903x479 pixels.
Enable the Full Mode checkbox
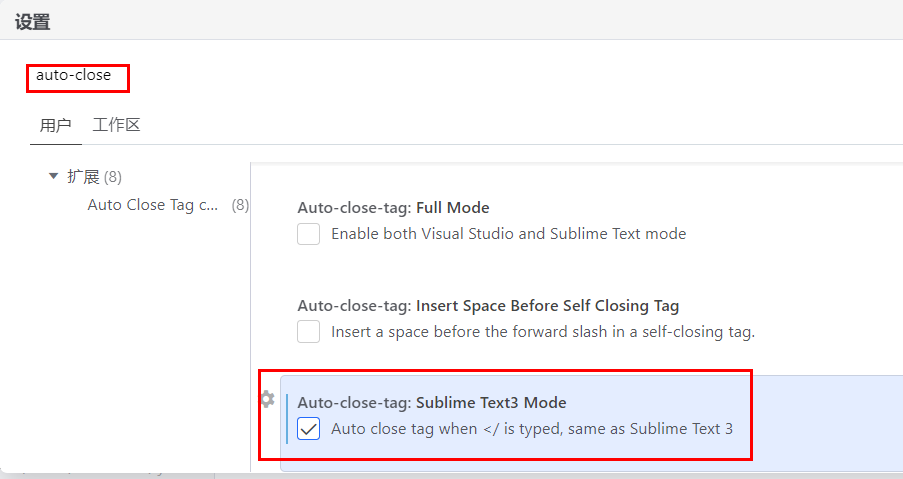point(309,234)
